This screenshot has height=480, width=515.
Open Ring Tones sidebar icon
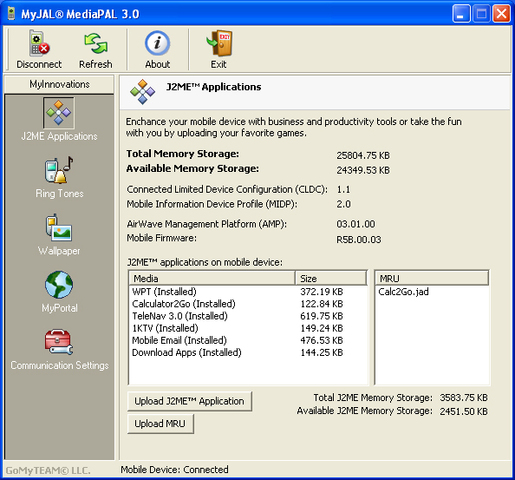(59, 170)
